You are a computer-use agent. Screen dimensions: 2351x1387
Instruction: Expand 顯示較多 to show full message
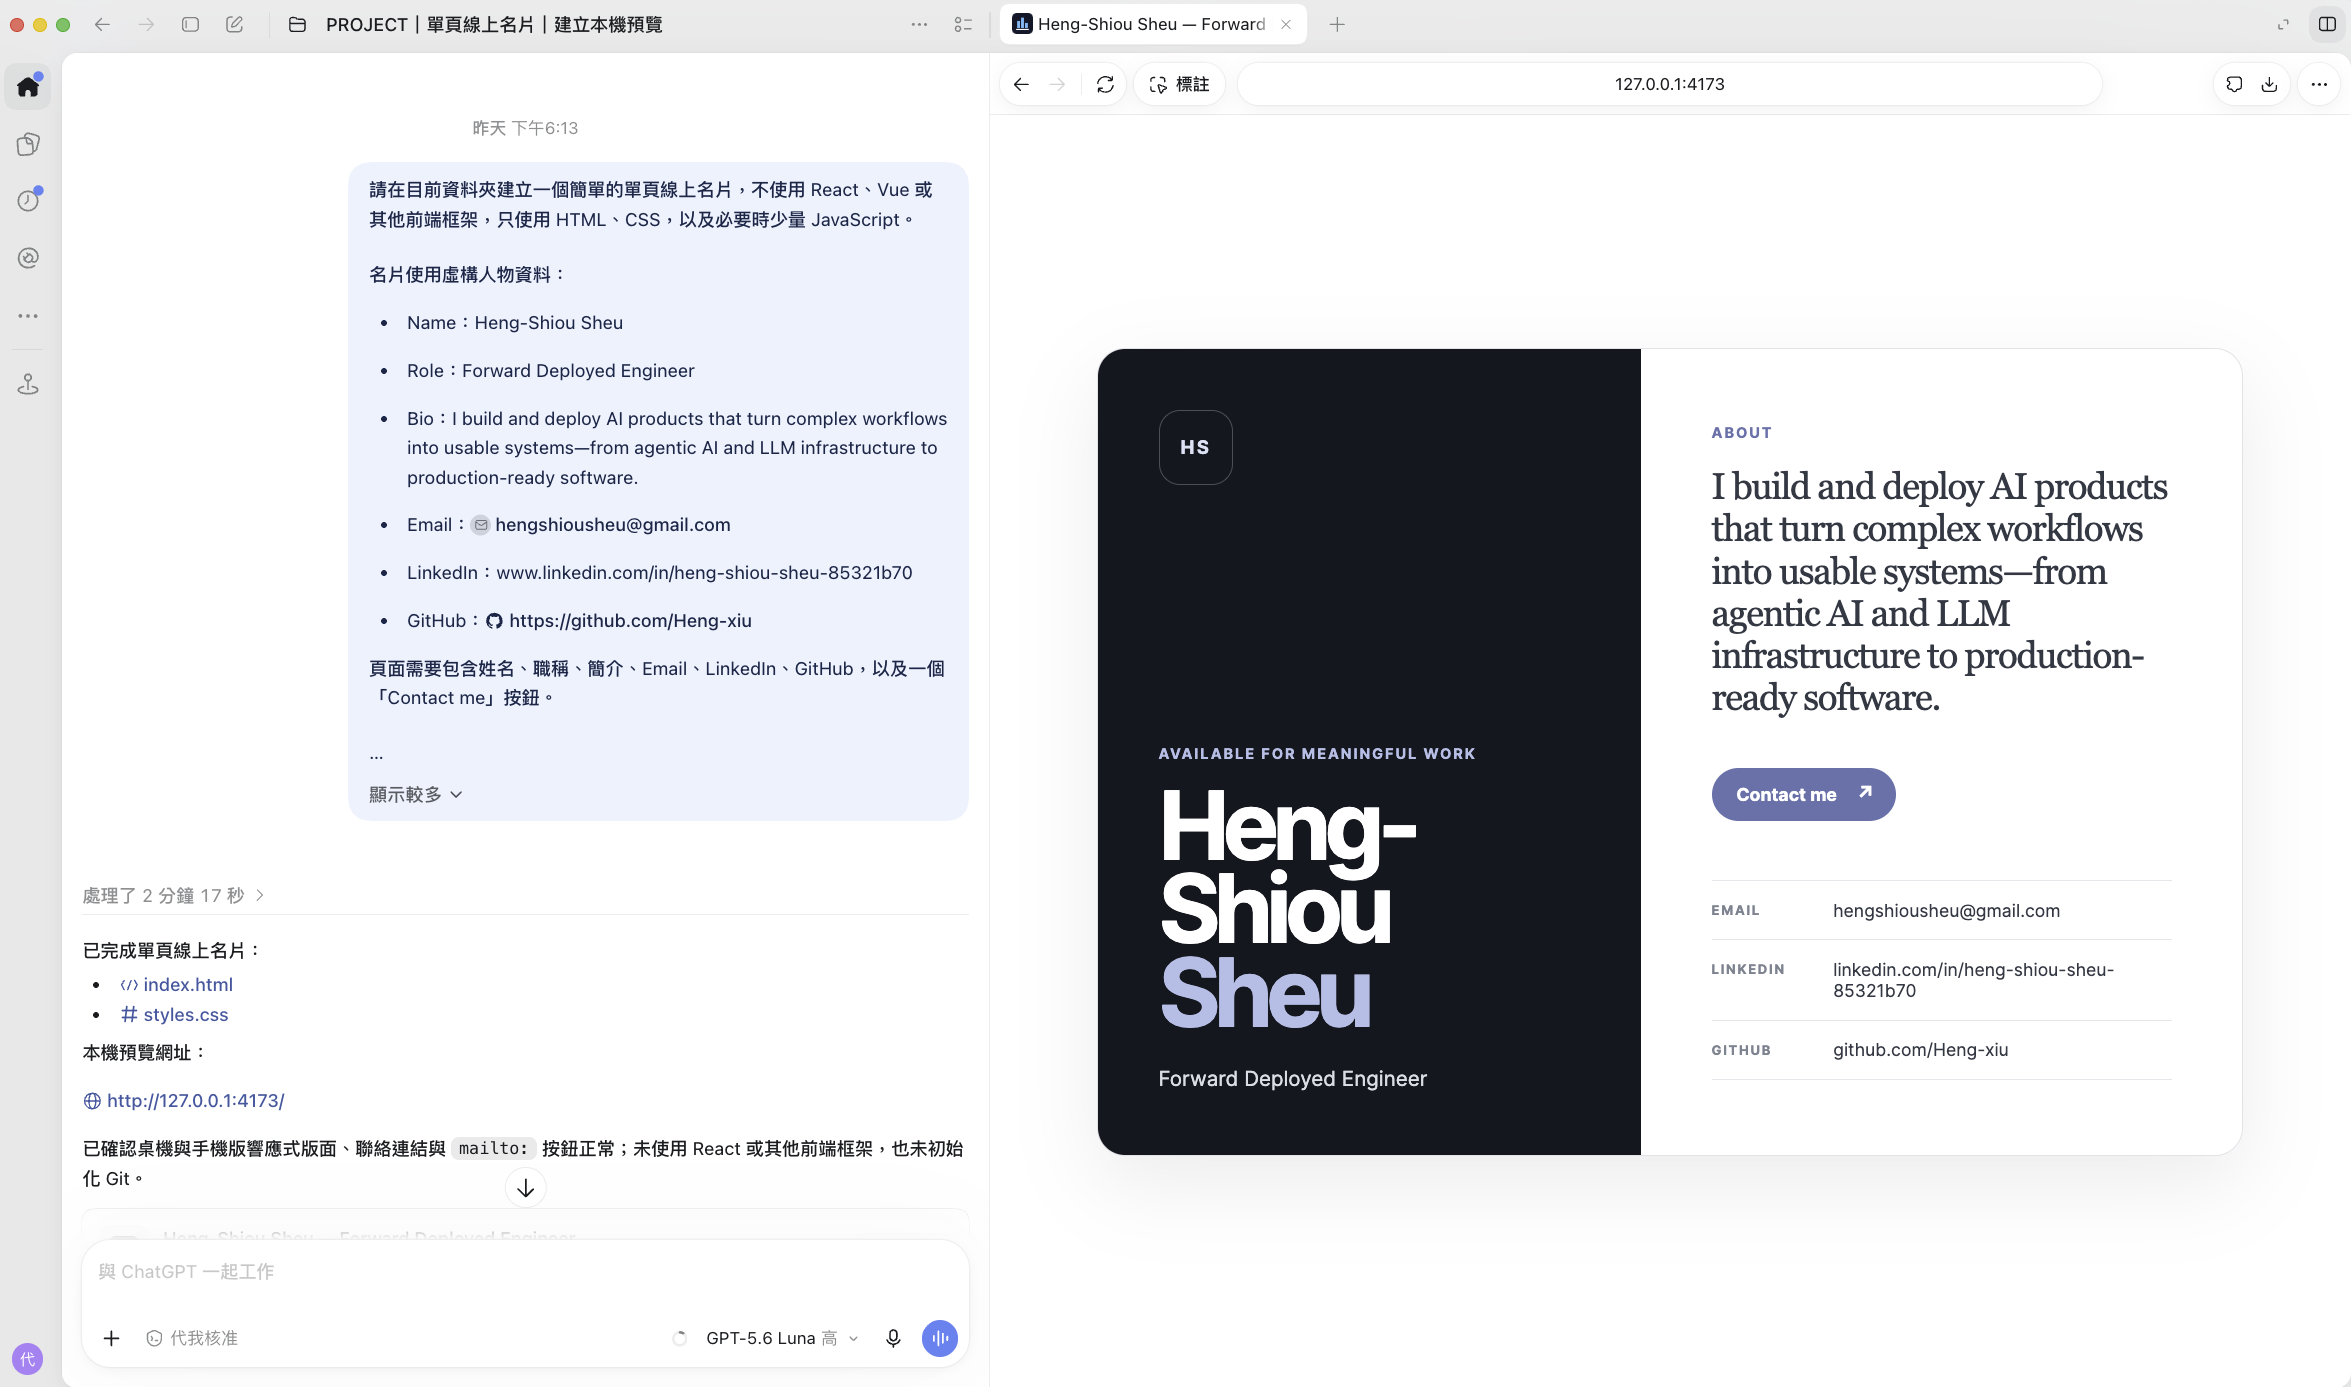(x=415, y=794)
